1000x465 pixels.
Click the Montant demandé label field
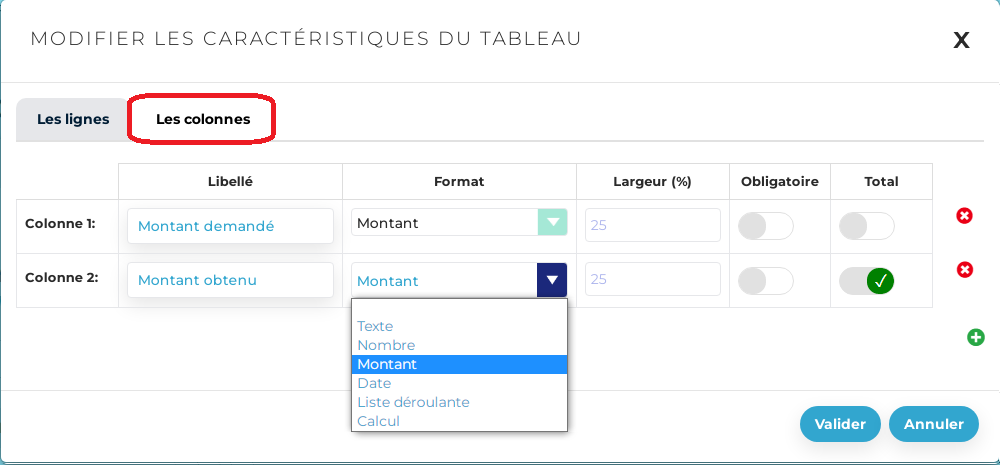coord(230,226)
